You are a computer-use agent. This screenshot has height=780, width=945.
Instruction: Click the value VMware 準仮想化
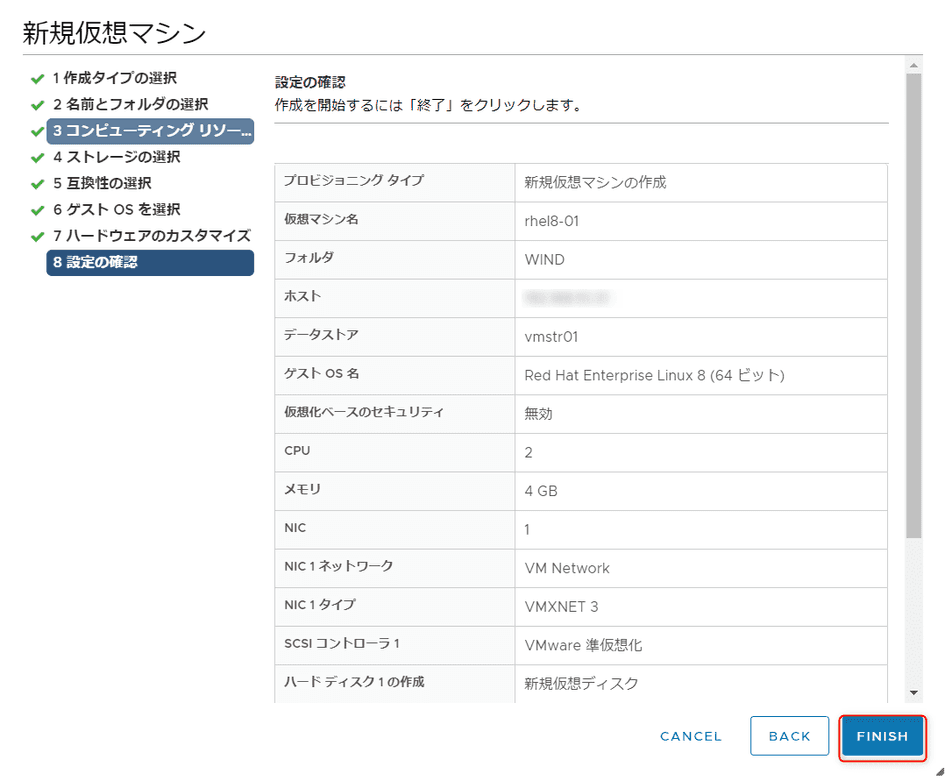pyautogui.click(x=583, y=646)
